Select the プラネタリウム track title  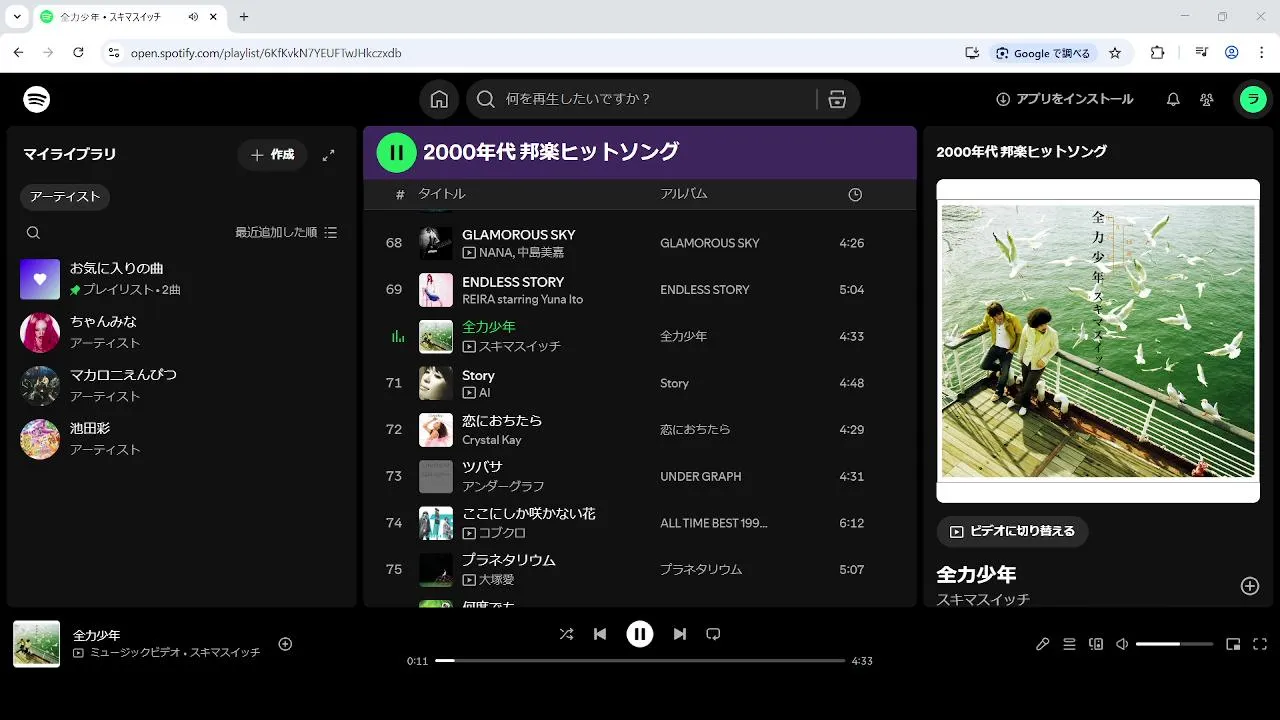tap(509, 560)
